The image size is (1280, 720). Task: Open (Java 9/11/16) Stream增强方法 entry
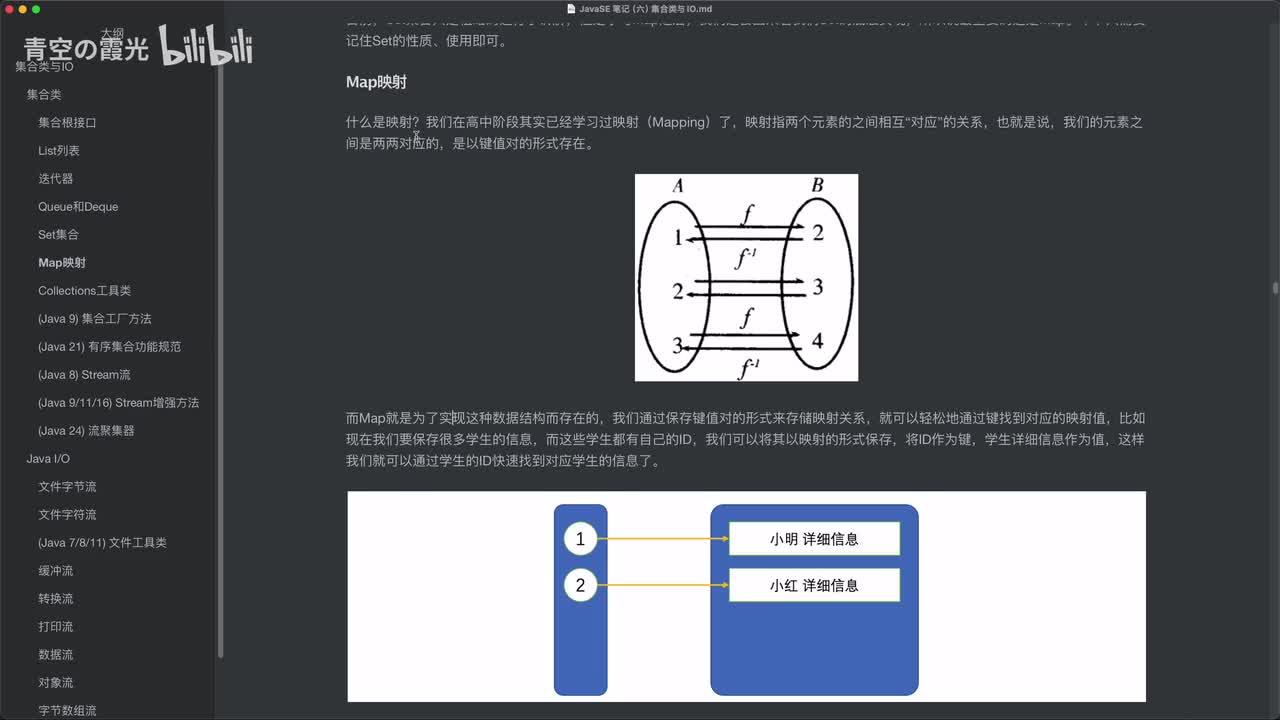pyautogui.click(x=119, y=402)
